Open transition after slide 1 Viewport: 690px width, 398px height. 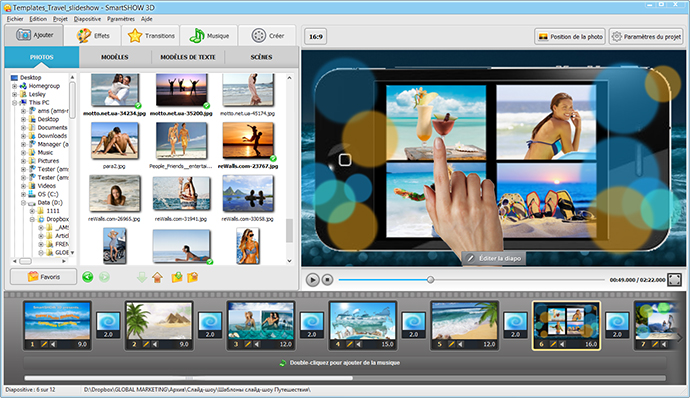click(x=108, y=325)
